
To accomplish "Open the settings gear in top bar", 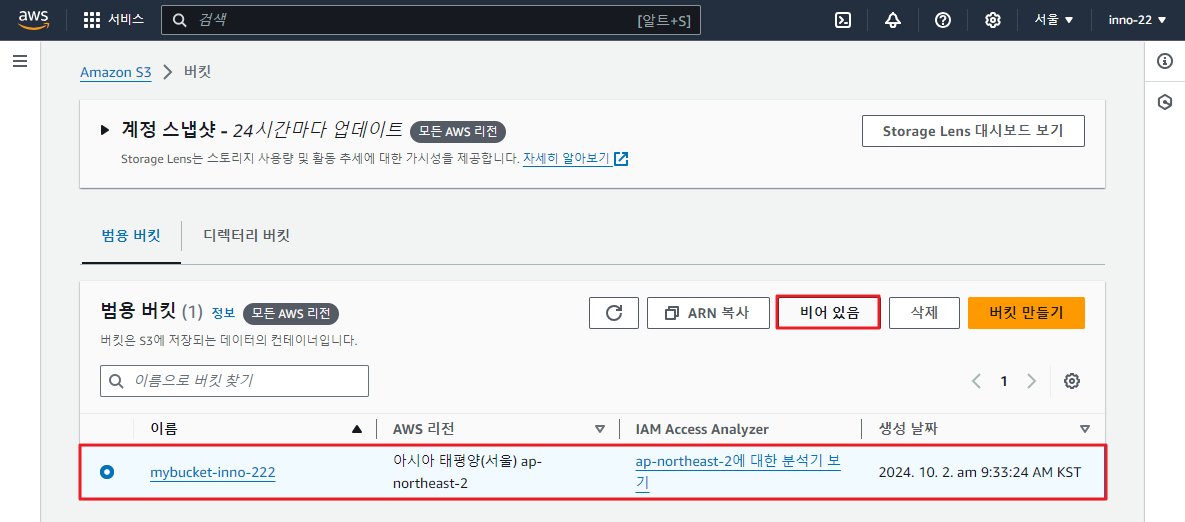I will coord(993,20).
